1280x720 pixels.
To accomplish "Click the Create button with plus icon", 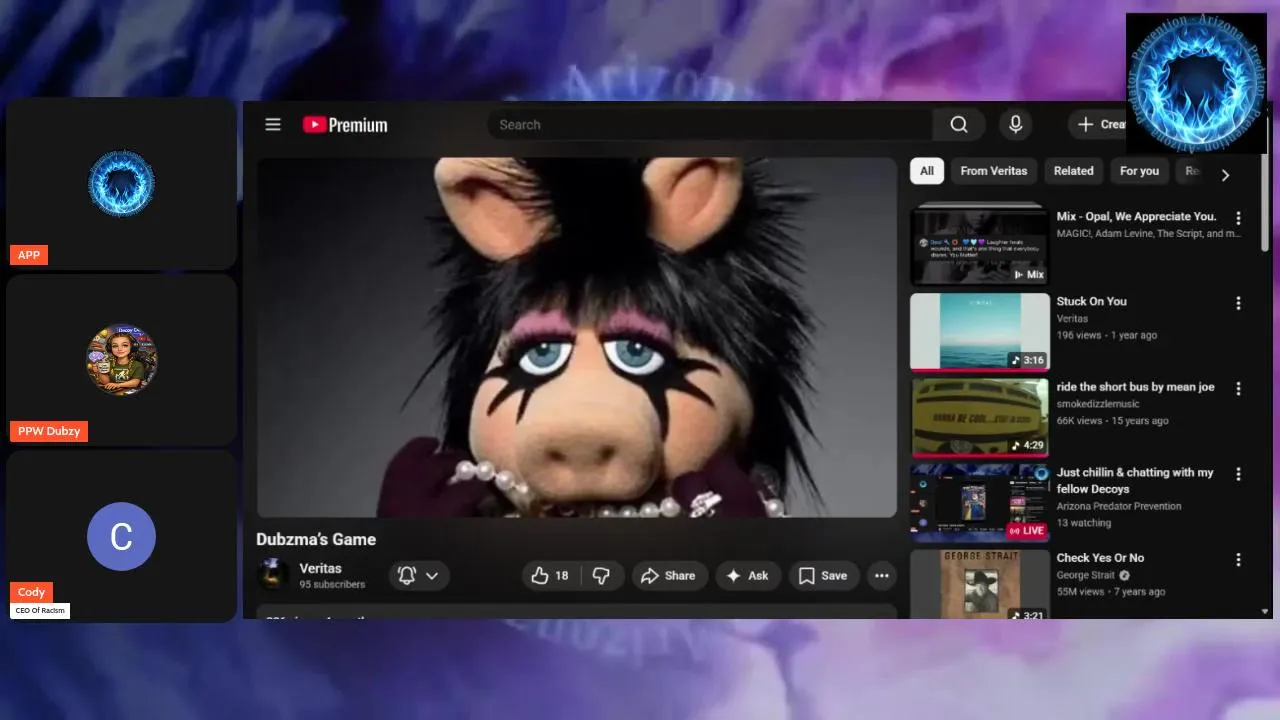I will coord(1100,124).
